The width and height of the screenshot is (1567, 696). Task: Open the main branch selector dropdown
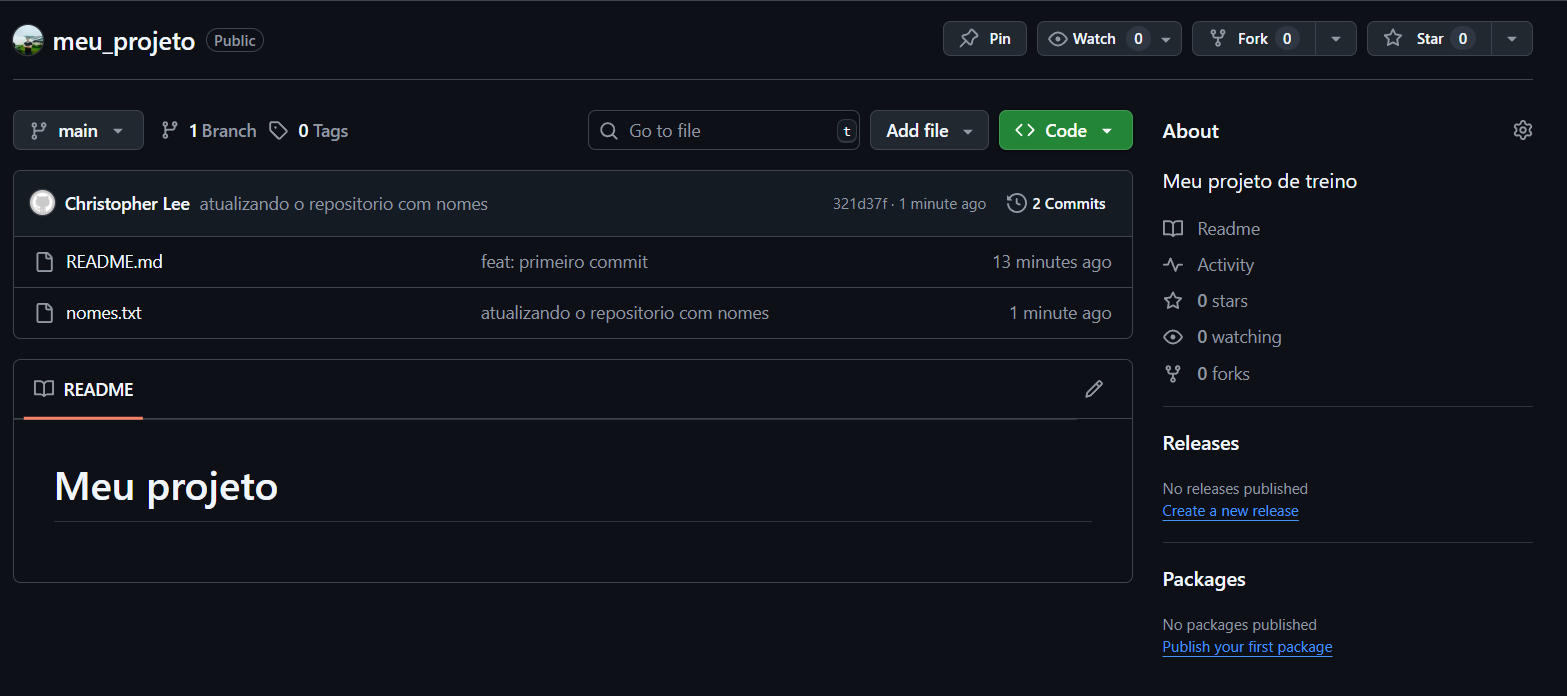click(x=78, y=130)
